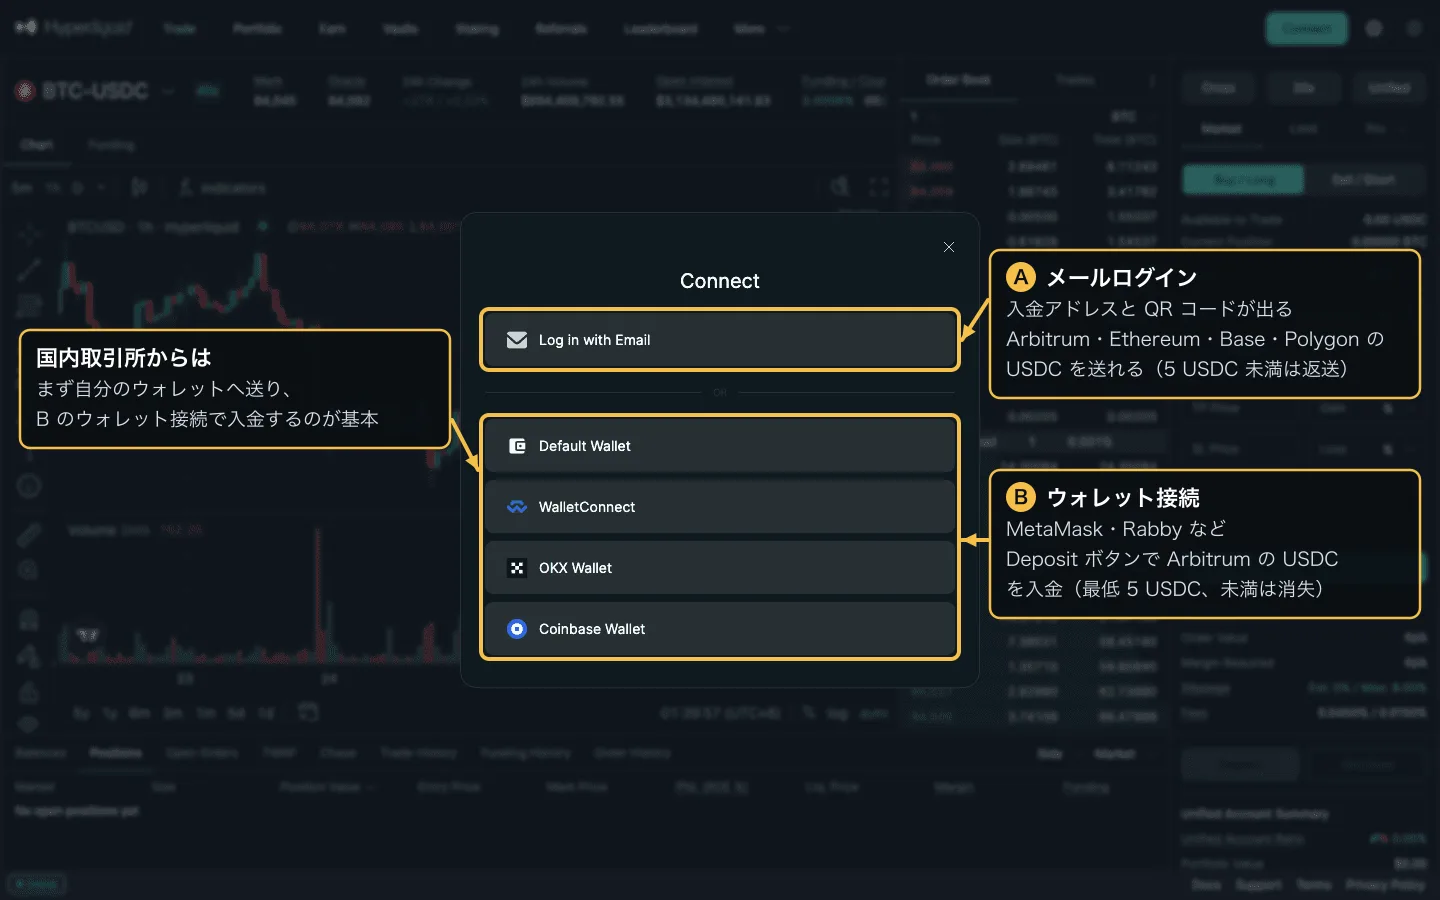
Task: Connect using WalletConnect
Action: 720,507
